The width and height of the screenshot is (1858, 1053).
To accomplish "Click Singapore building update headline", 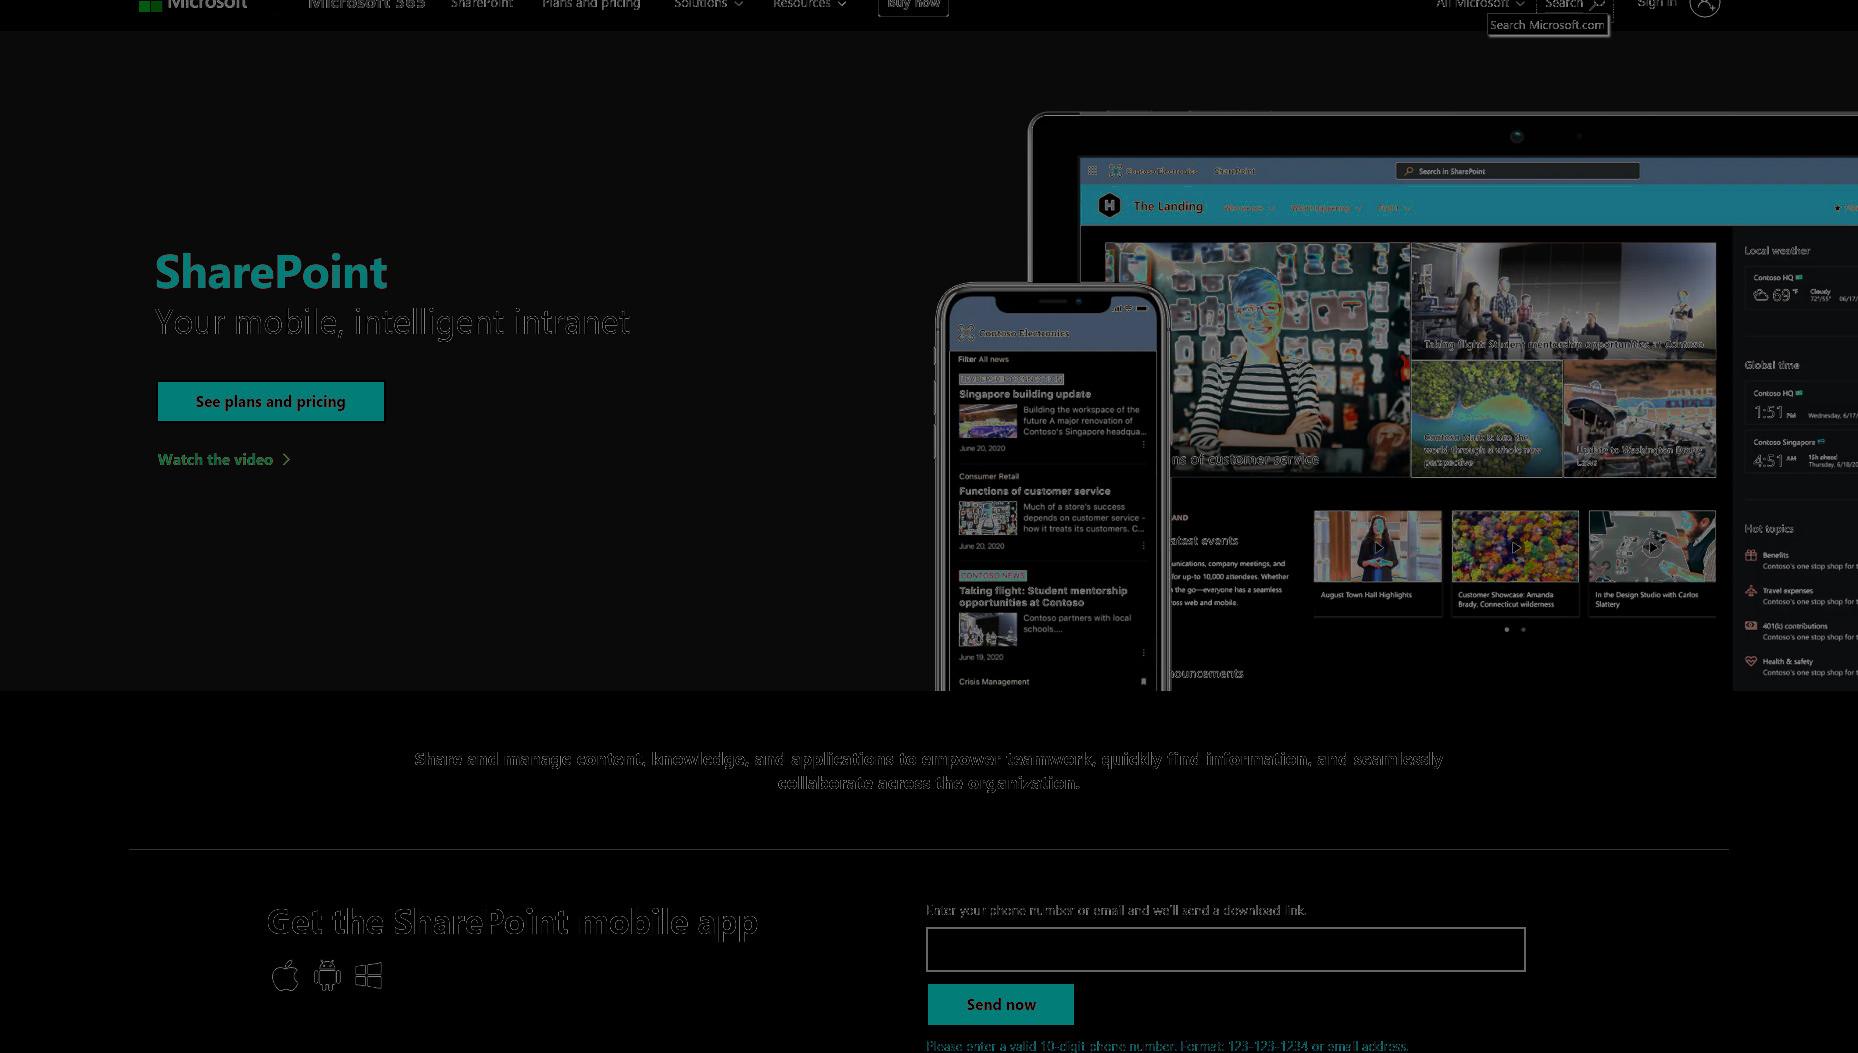I will (x=1025, y=394).
